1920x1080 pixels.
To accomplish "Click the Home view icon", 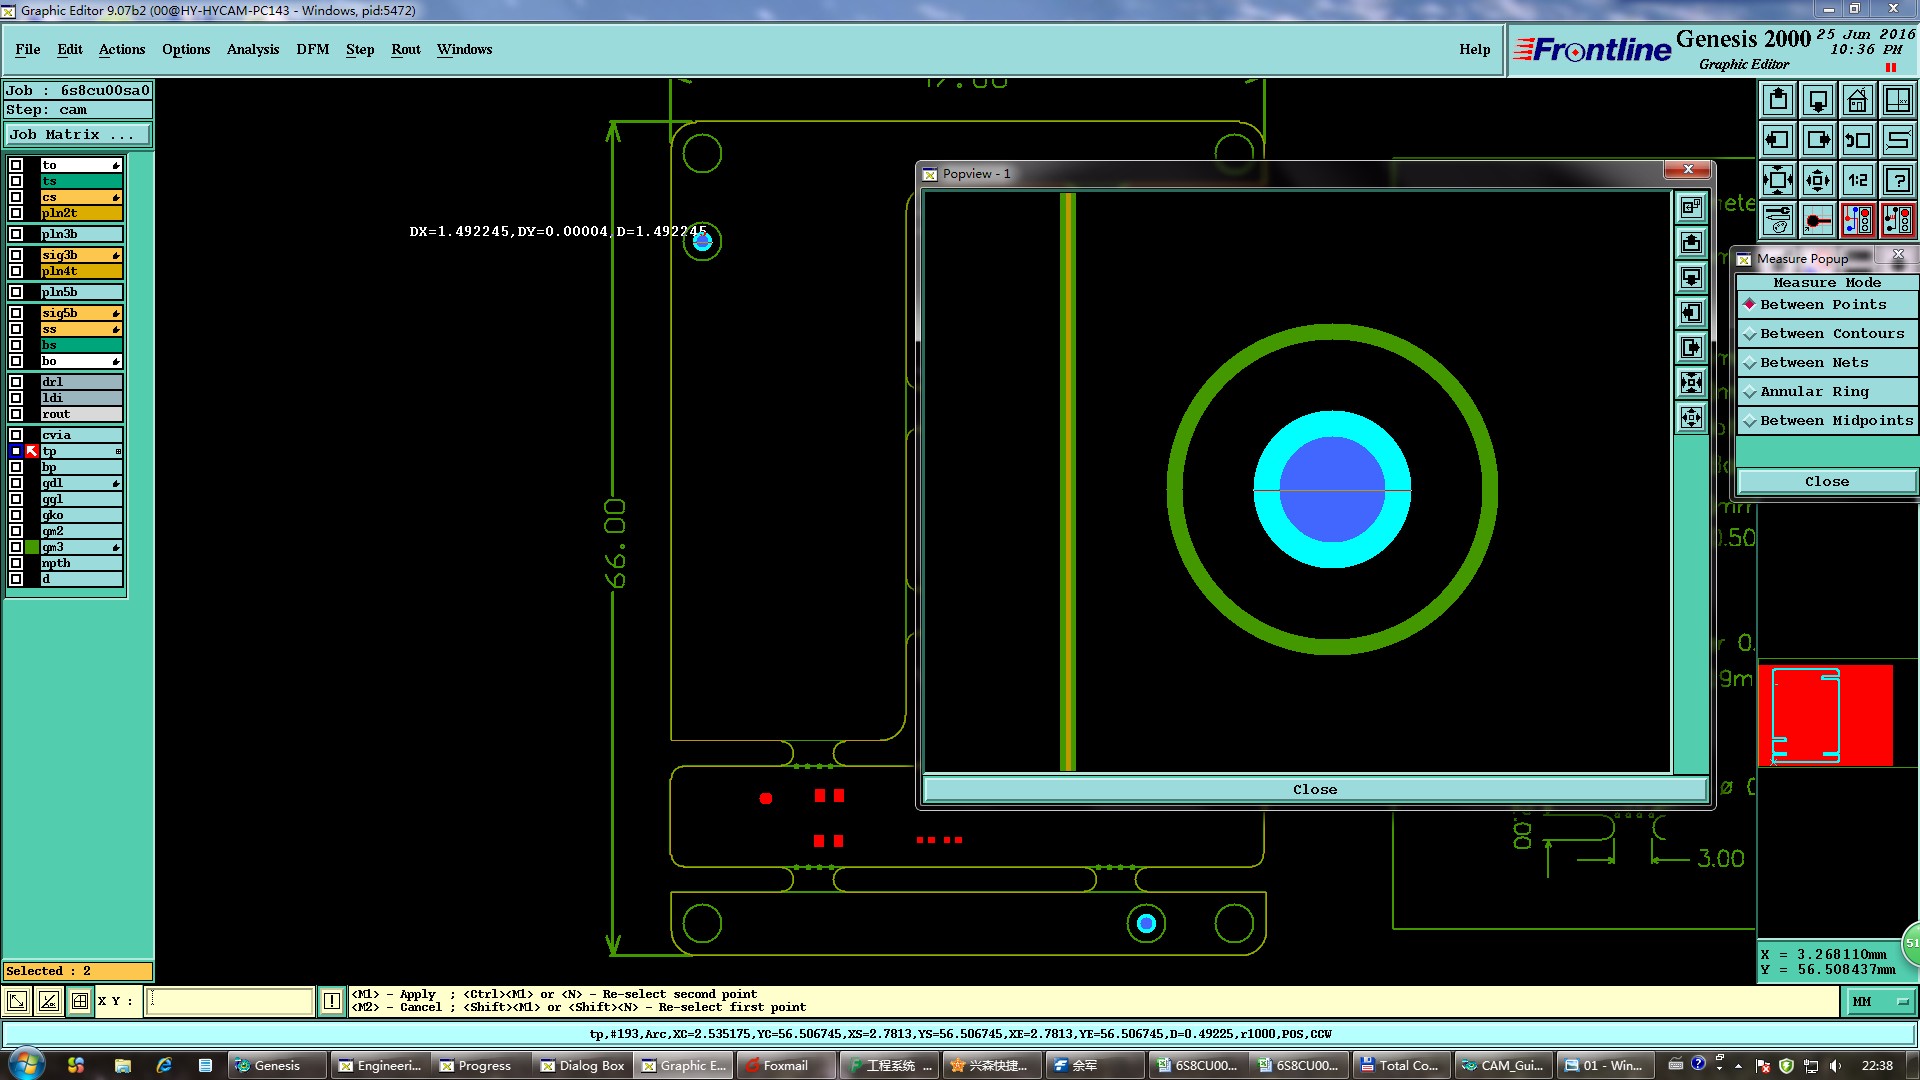I will 1857,100.
